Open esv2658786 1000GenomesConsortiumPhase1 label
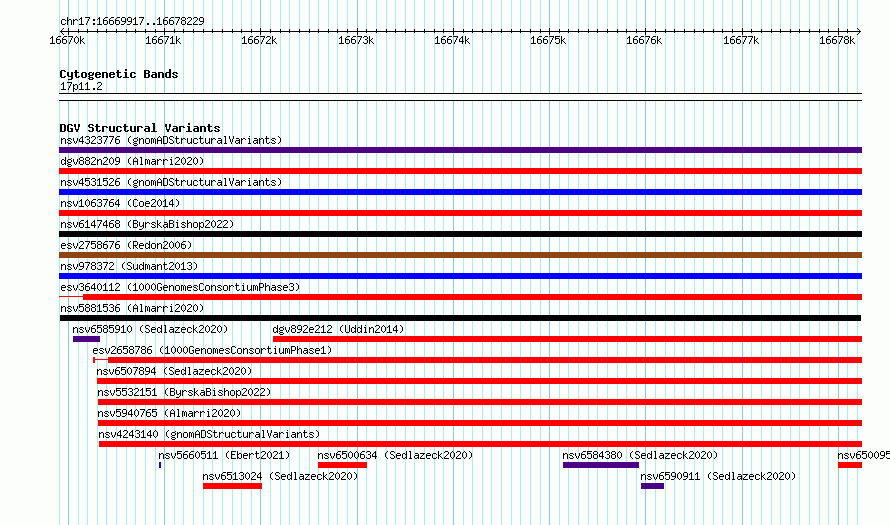Image resolution: width=890 pixels, height=525 pixels. pyautogui.click(x=212, y=350)
